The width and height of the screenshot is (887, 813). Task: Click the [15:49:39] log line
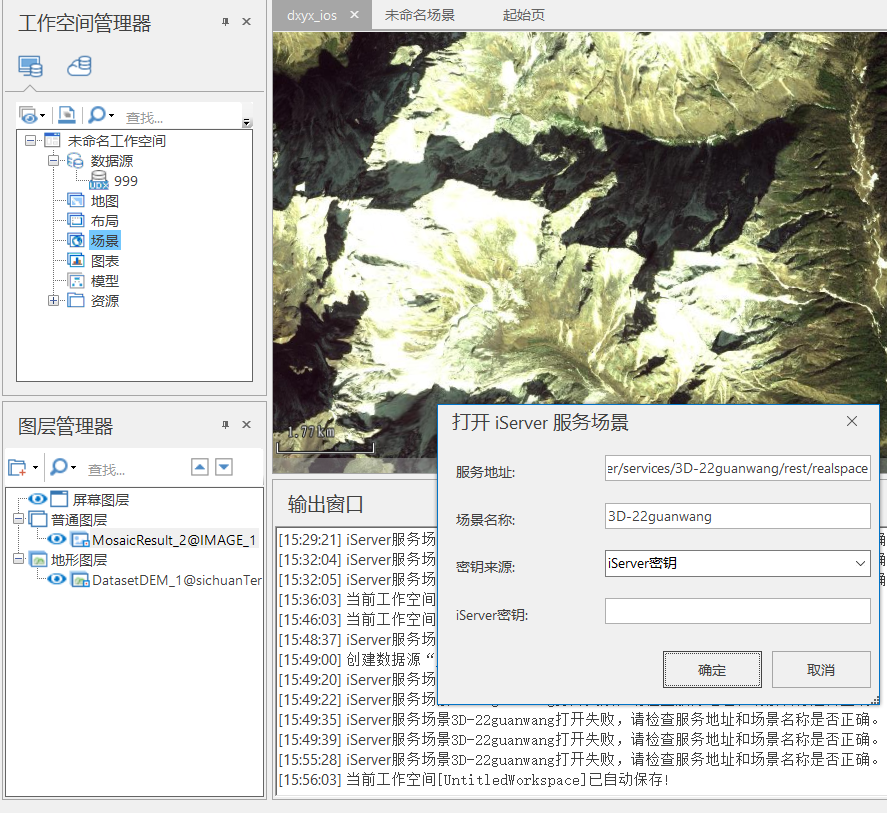pos(579,739)
